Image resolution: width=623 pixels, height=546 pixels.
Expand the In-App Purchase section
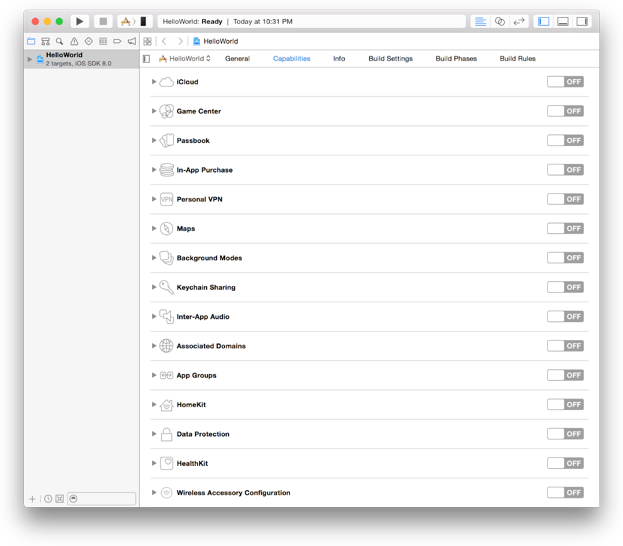pos(154,170)
